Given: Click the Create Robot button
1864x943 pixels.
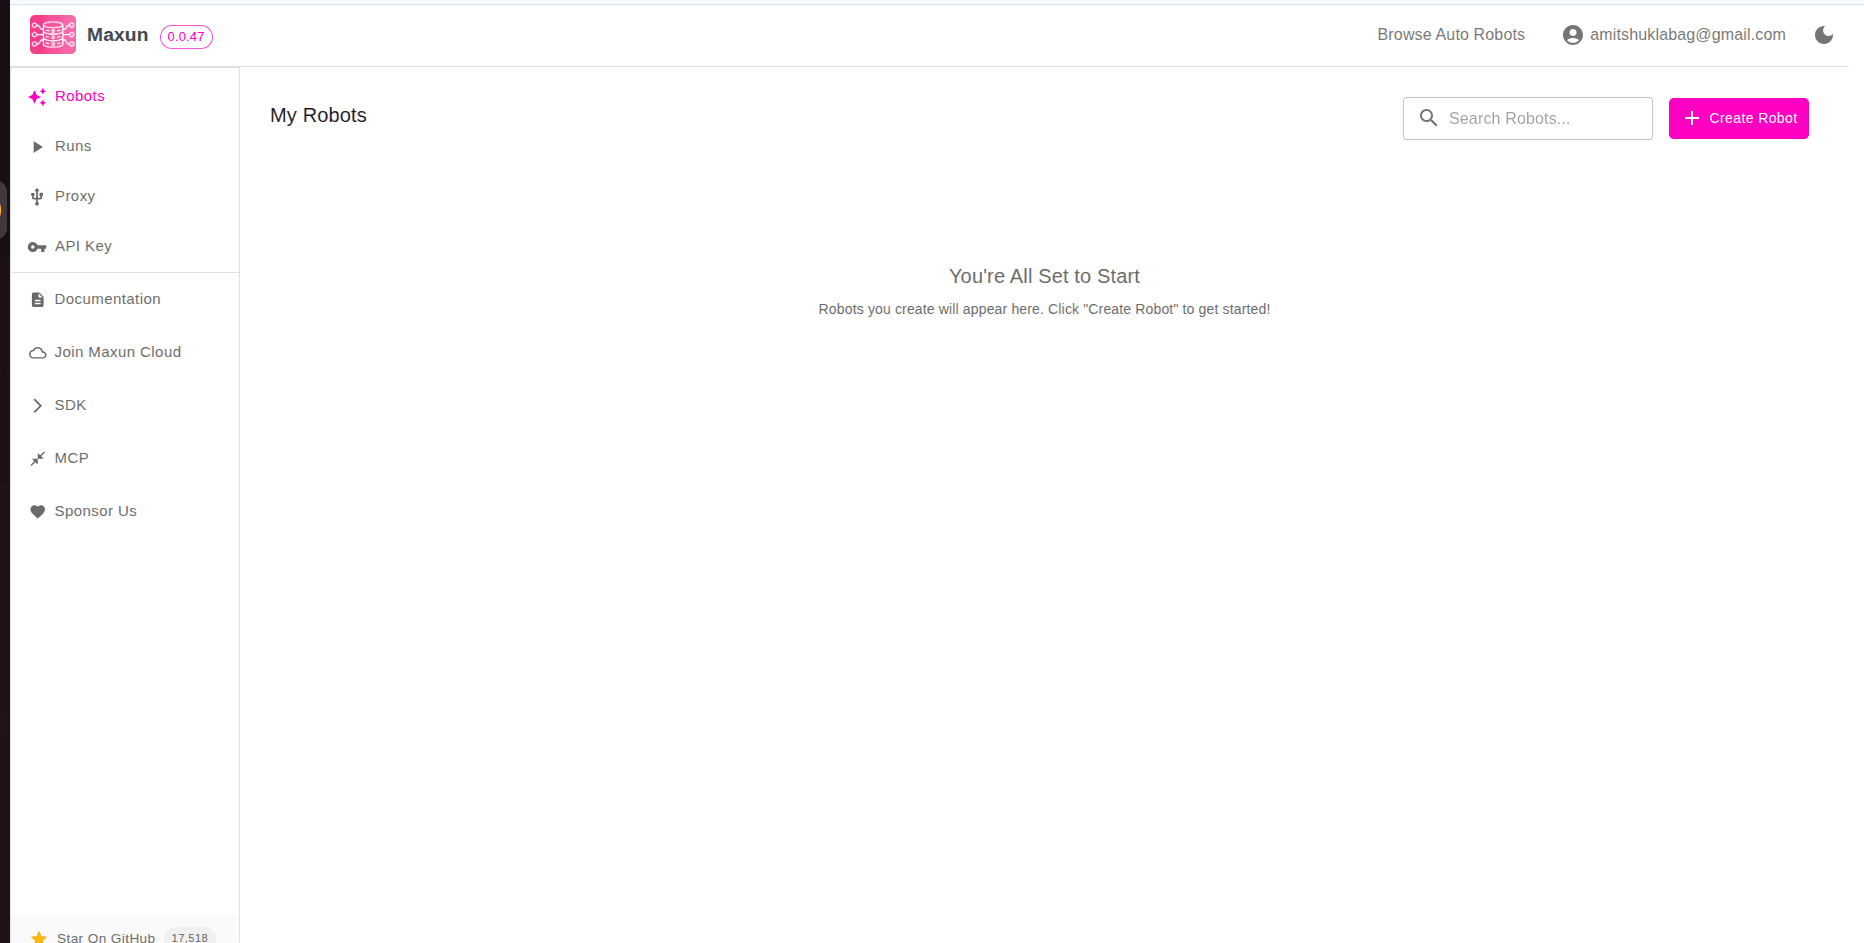Looking at the screenshot, I should pyautogui.click(x=1738, y=118).
